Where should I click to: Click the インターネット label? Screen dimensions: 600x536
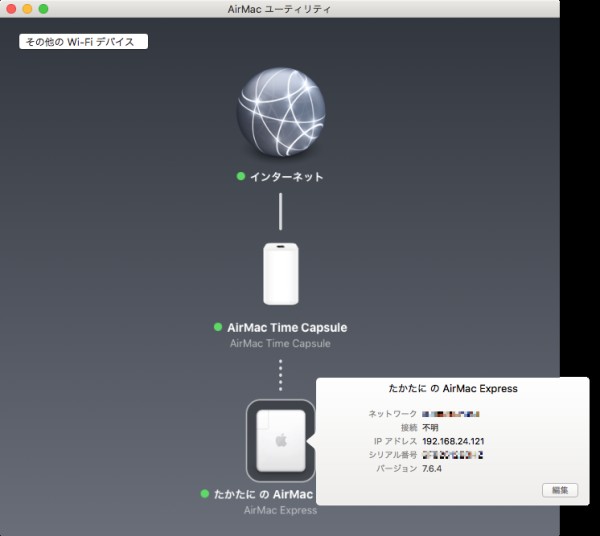tap(287, 177)
